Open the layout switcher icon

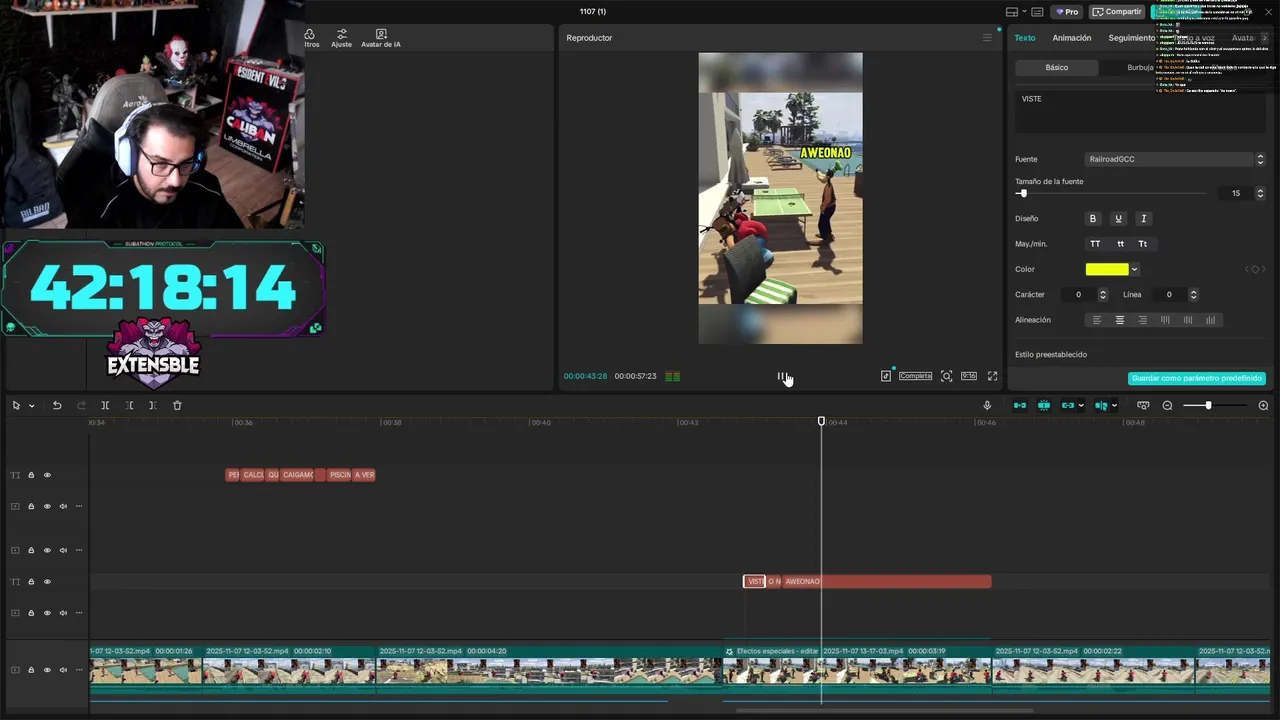1012,12
